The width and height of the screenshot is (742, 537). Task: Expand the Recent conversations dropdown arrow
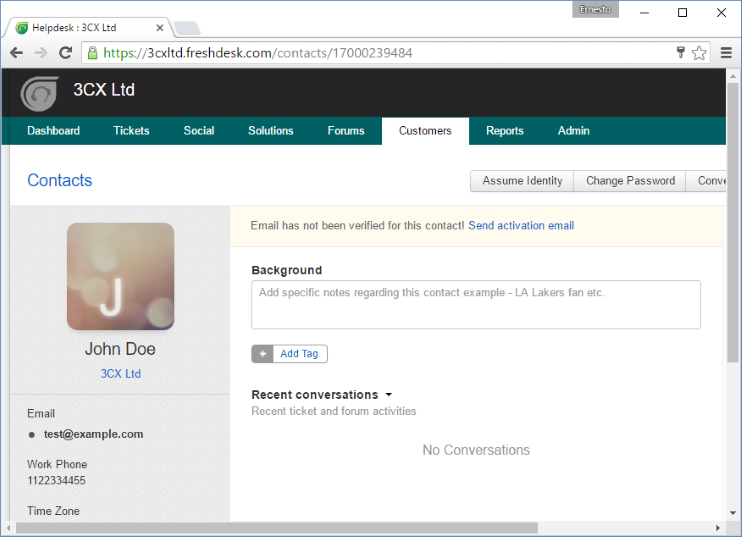coord(389,394)
